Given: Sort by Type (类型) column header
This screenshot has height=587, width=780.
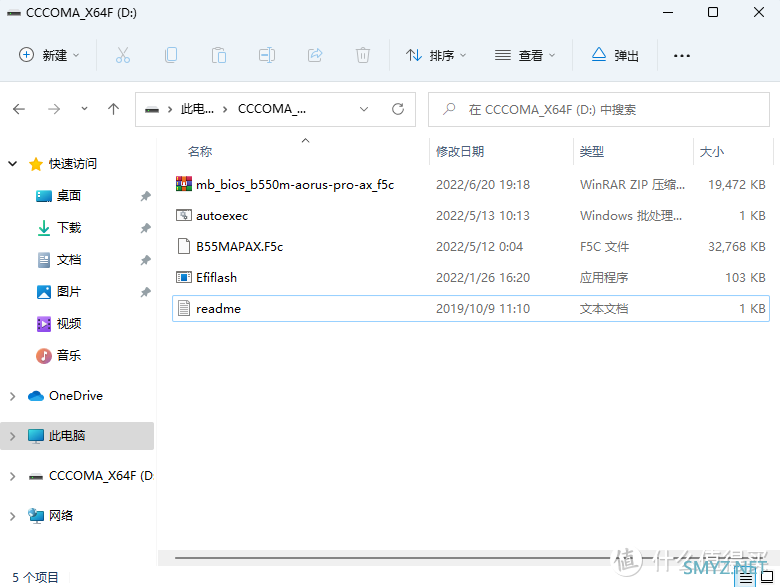Looking at the screenshot, I should point(592,152).
